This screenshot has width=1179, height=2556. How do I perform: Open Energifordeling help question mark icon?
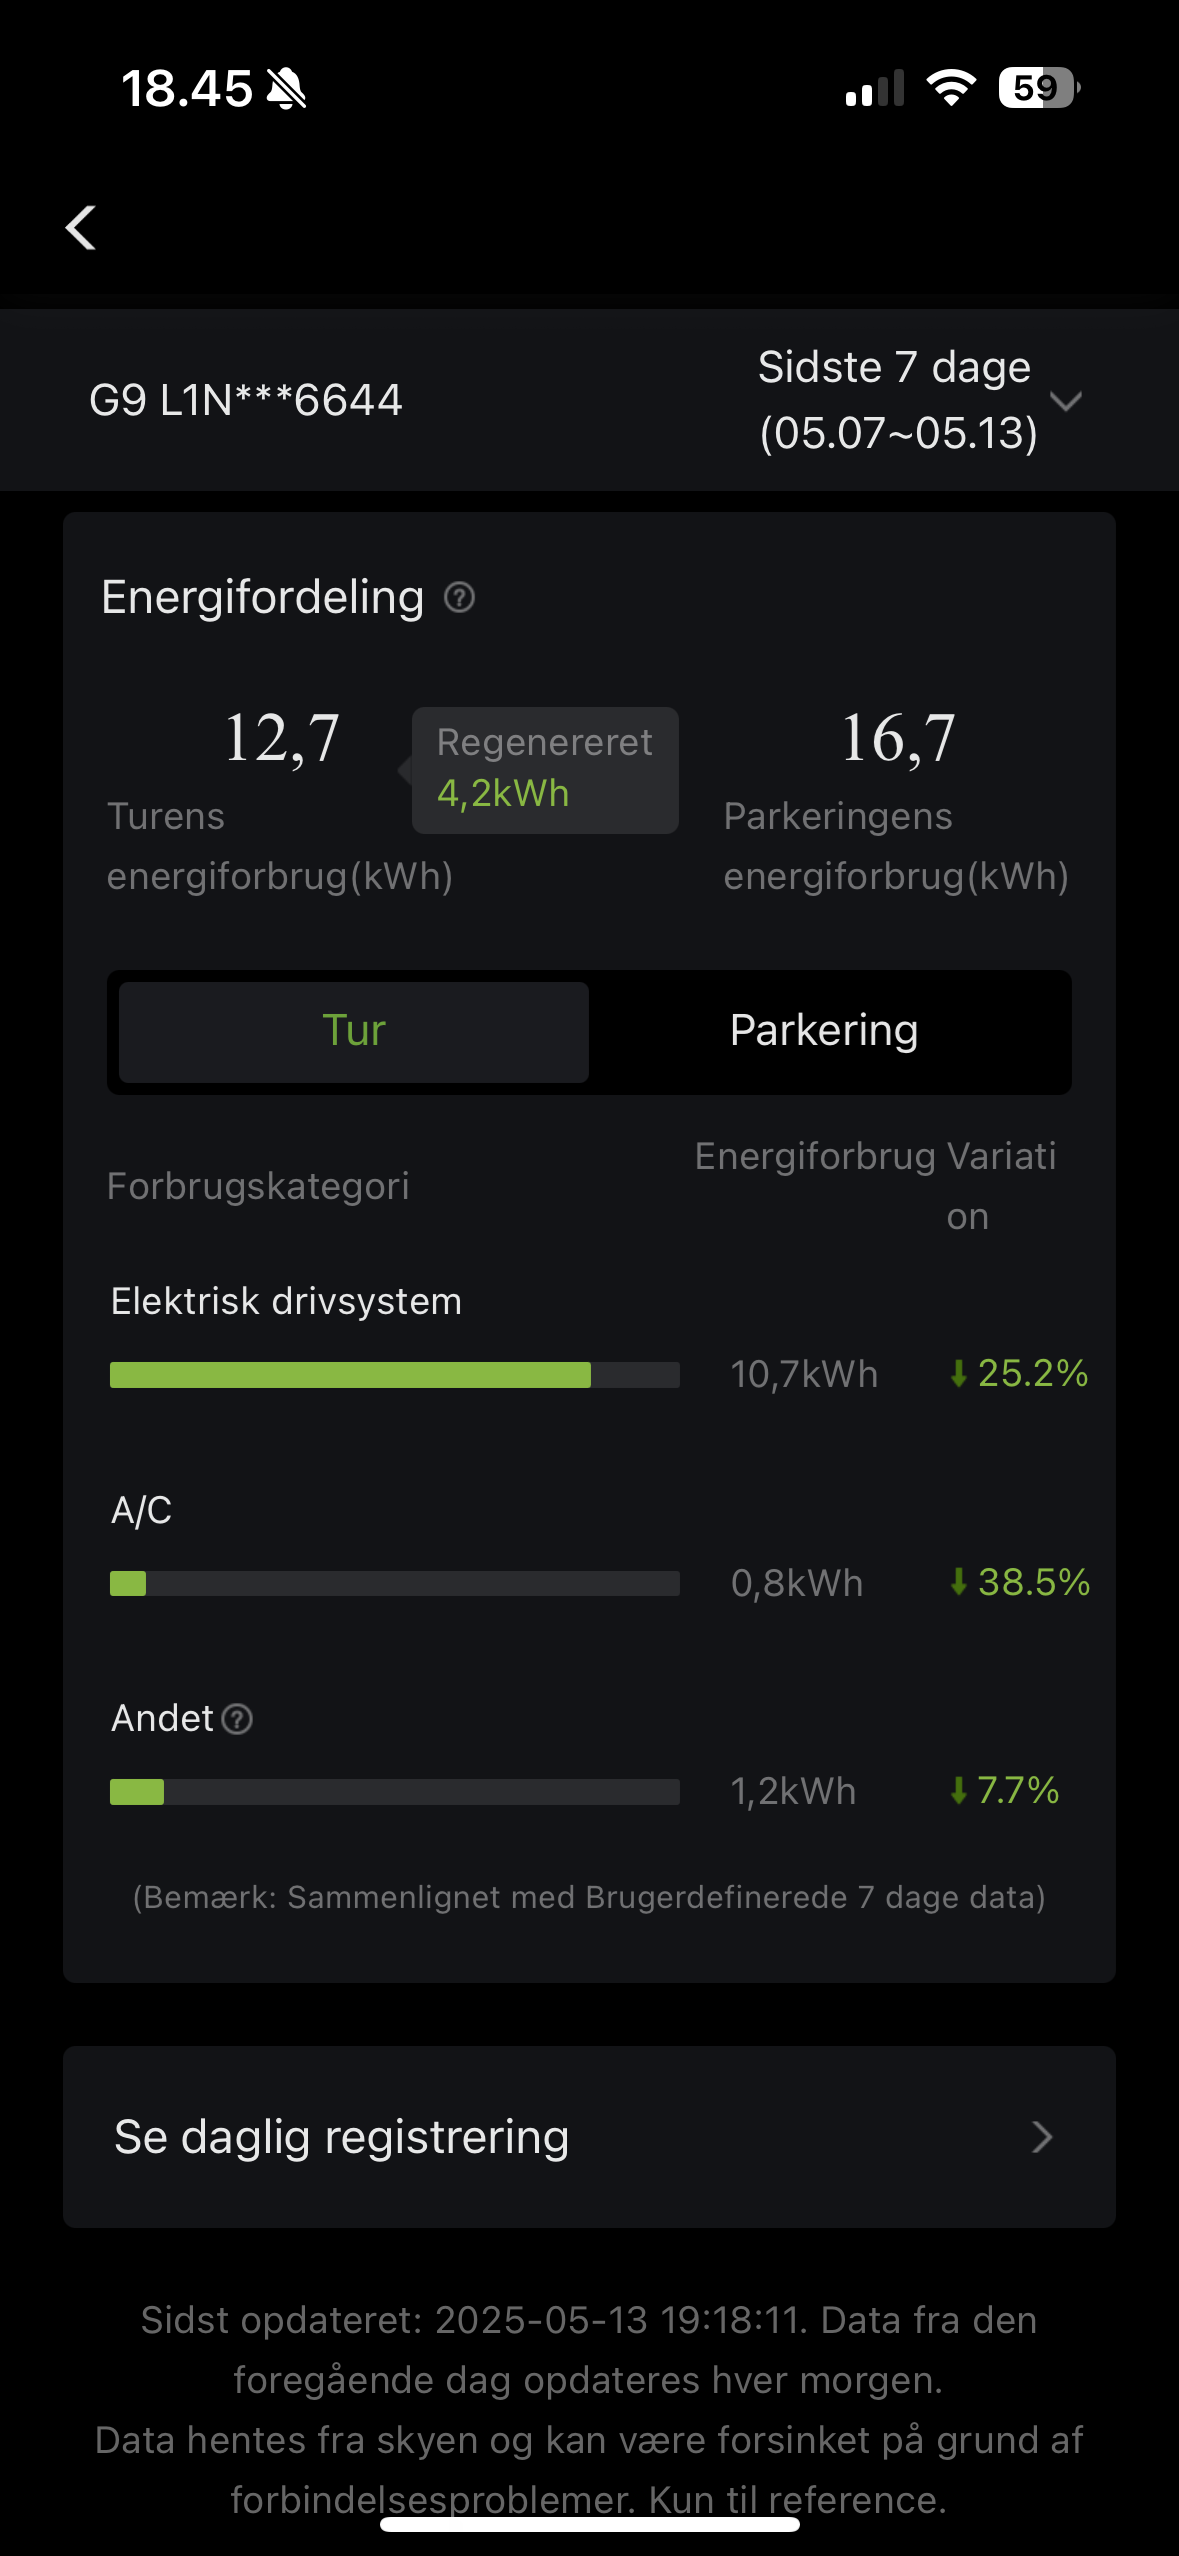coord(459,598)
